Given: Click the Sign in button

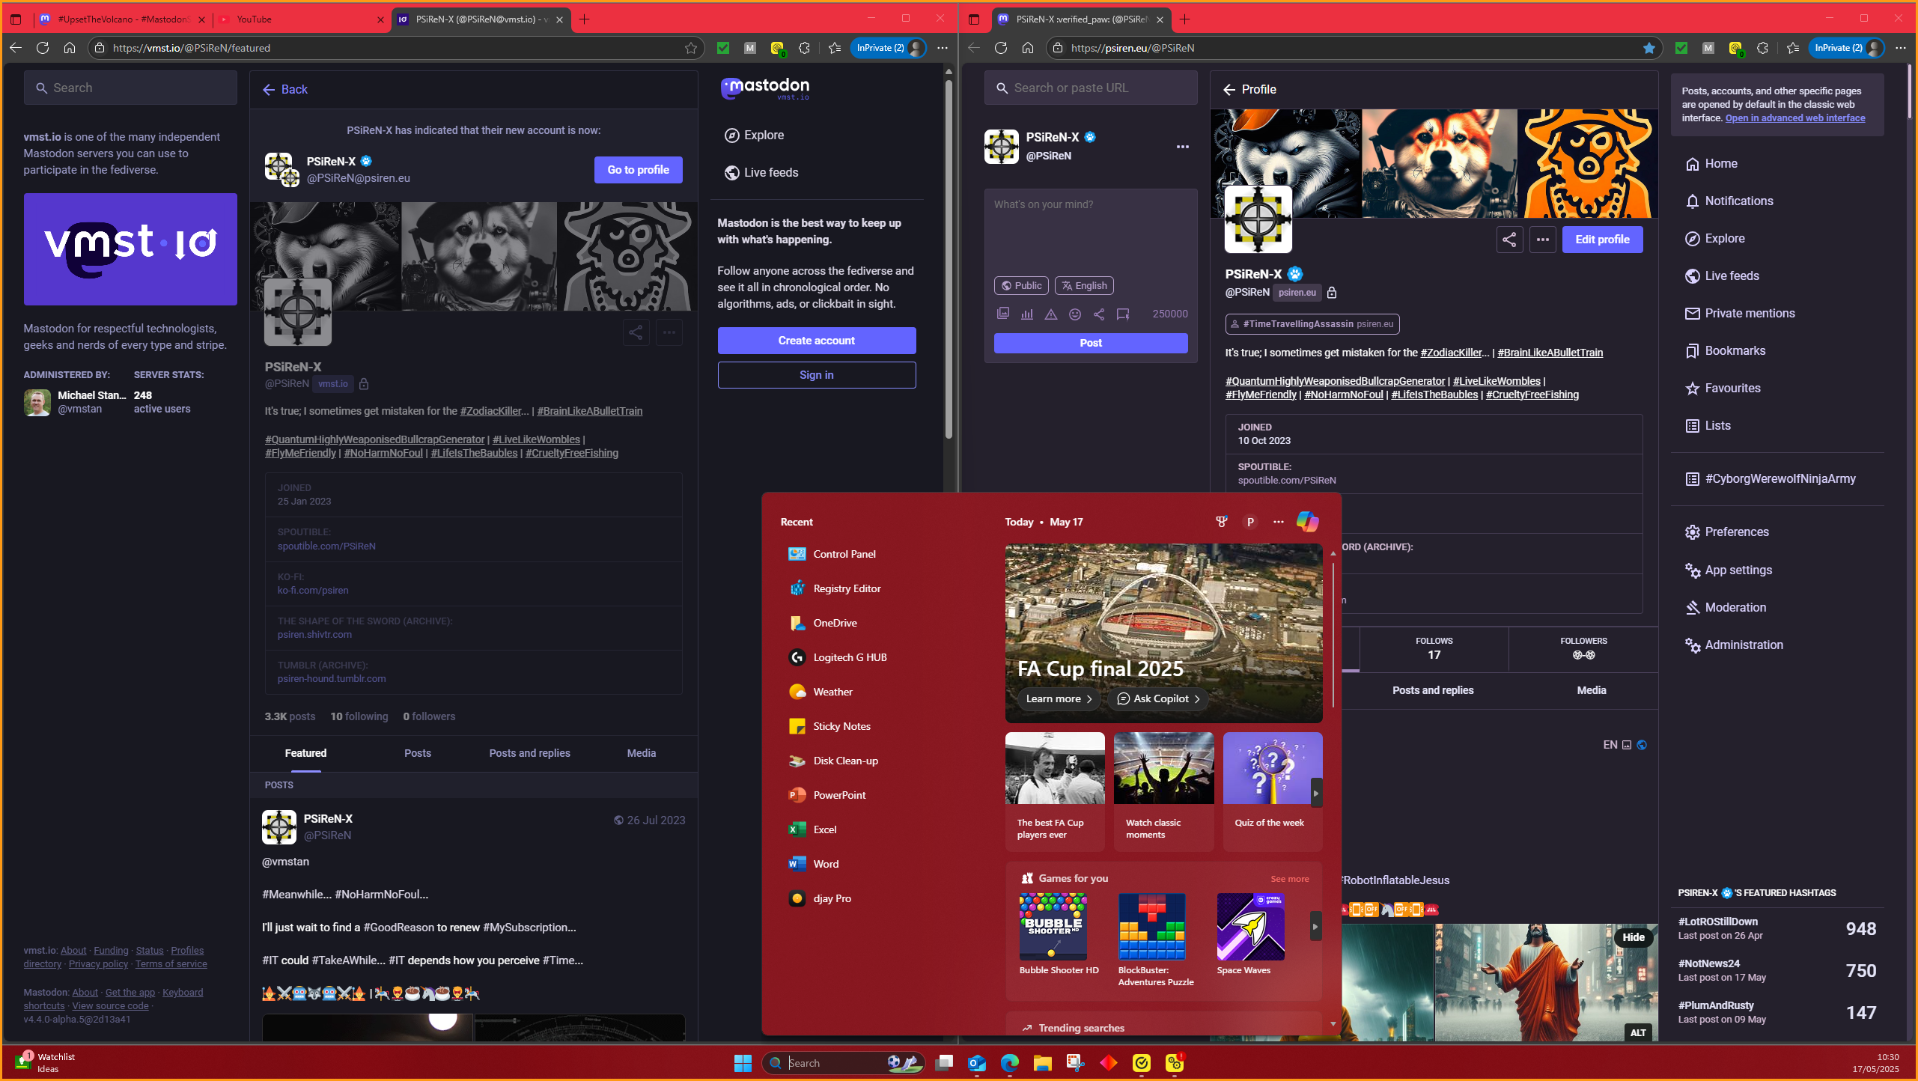Looking at the screenshot, I should [817, 375].
